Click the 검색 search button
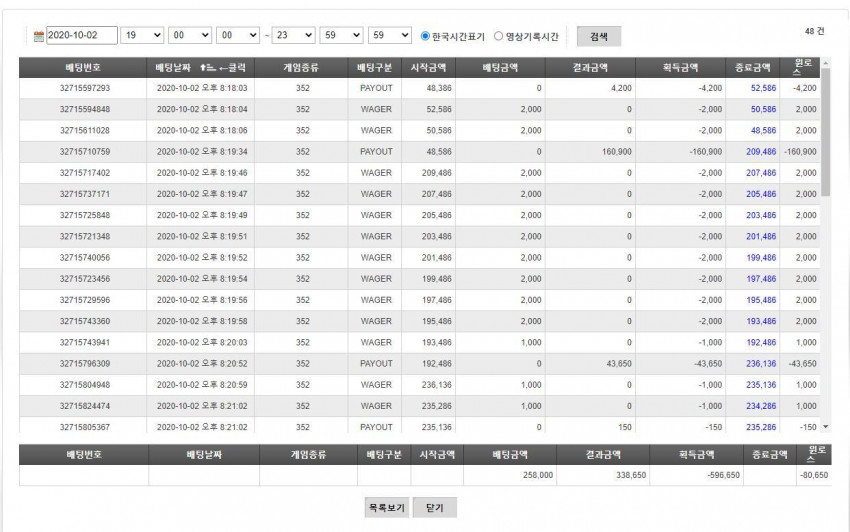 click(598, 36)
